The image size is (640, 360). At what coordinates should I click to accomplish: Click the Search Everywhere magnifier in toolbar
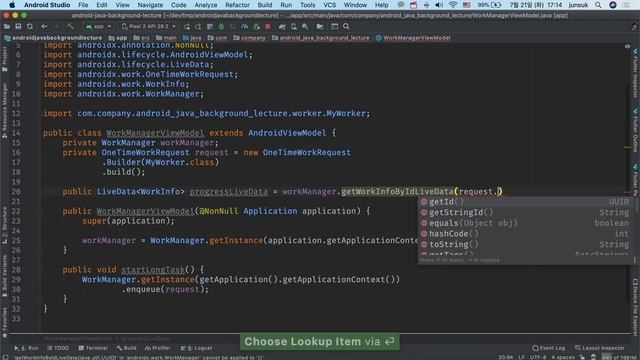pos(346,27)
